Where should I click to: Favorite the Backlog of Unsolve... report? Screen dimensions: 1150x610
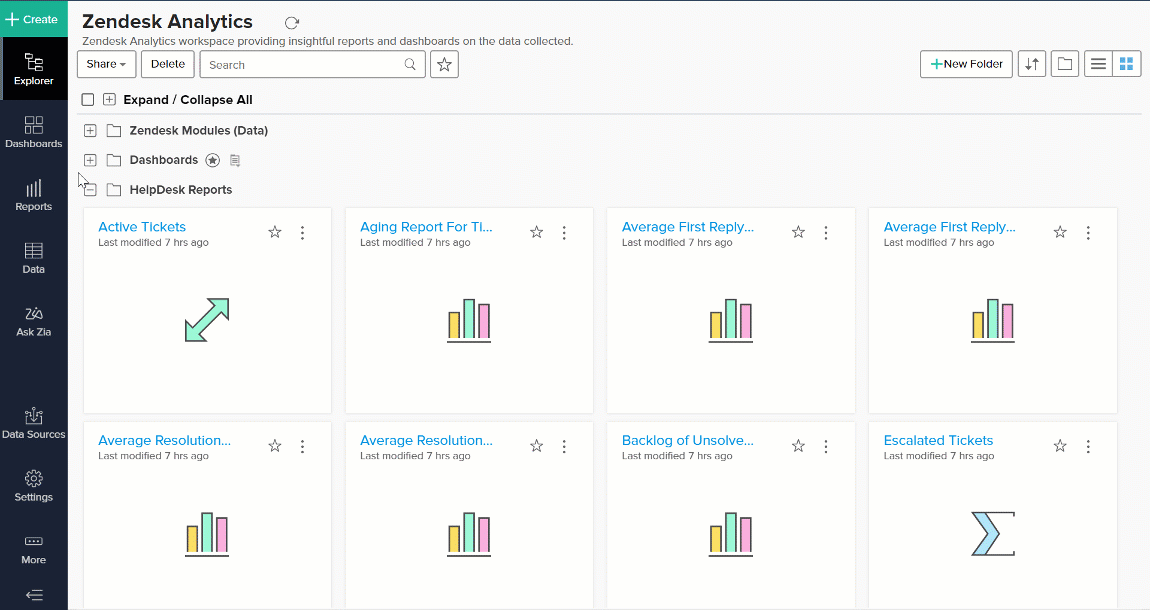tap(799, 446)
